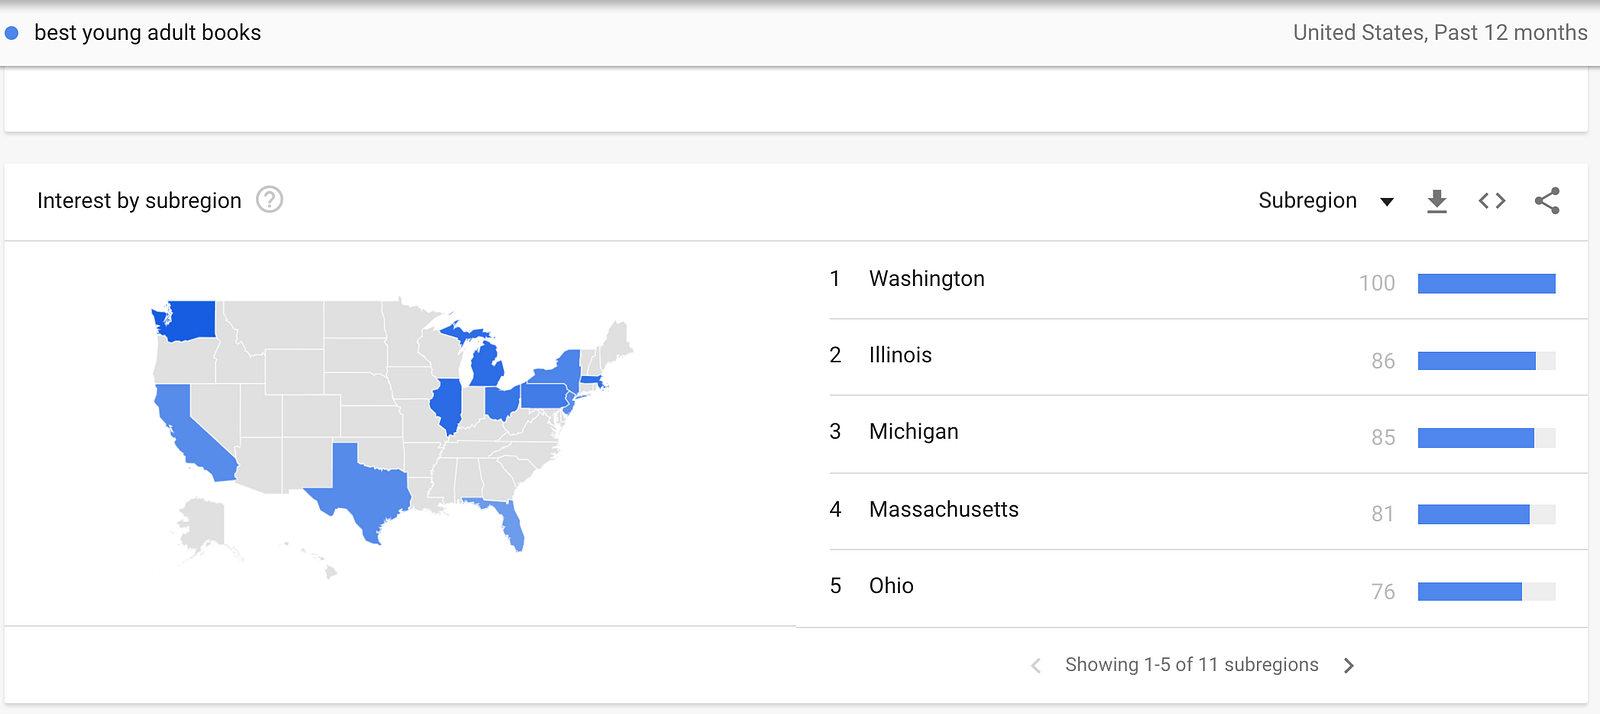Choose Massachusetts from the subregion list
Screen dimensions: 1600x714
pyautogui.click(x=943, y=510)
